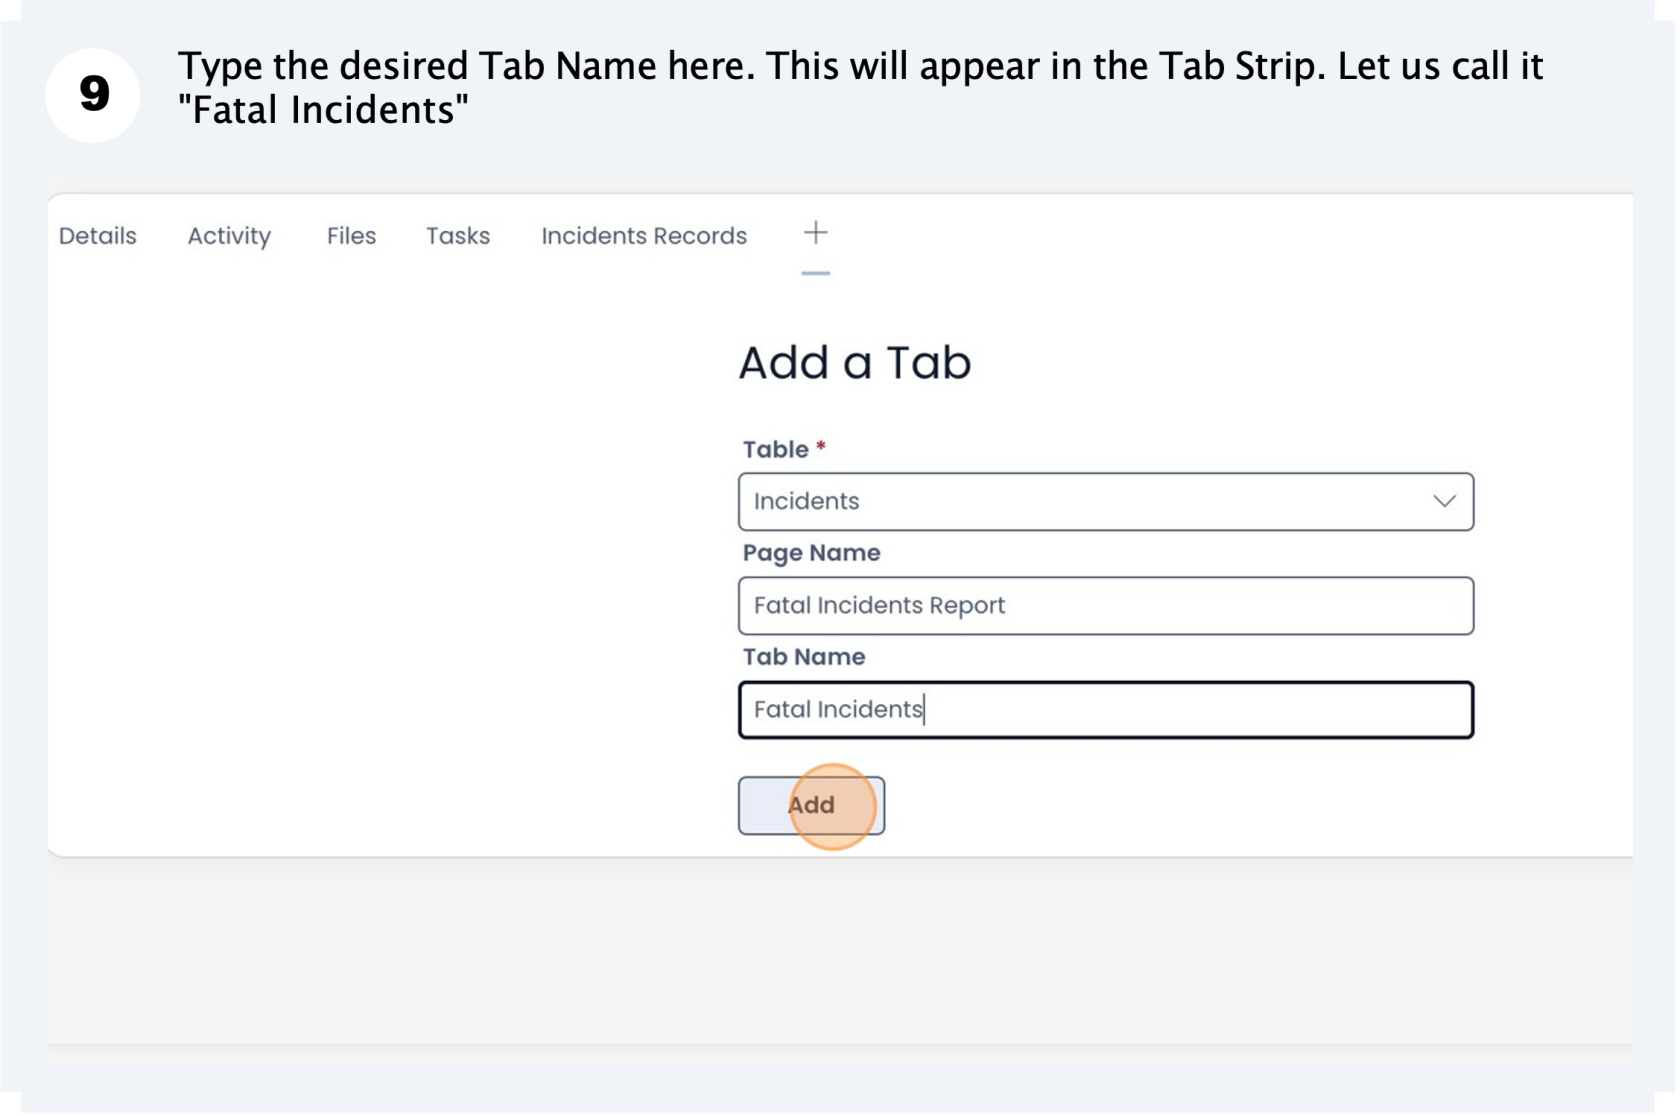Screen dimensions: 1680x1116
Task: Switch to the Activity tab
Action: coord(229,236)
